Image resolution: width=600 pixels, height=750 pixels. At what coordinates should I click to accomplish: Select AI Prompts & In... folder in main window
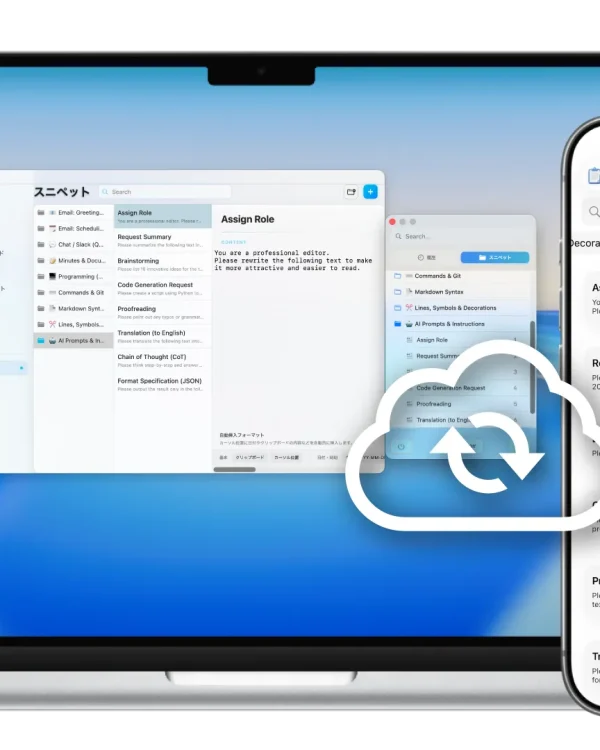click(x=73, y=341)
